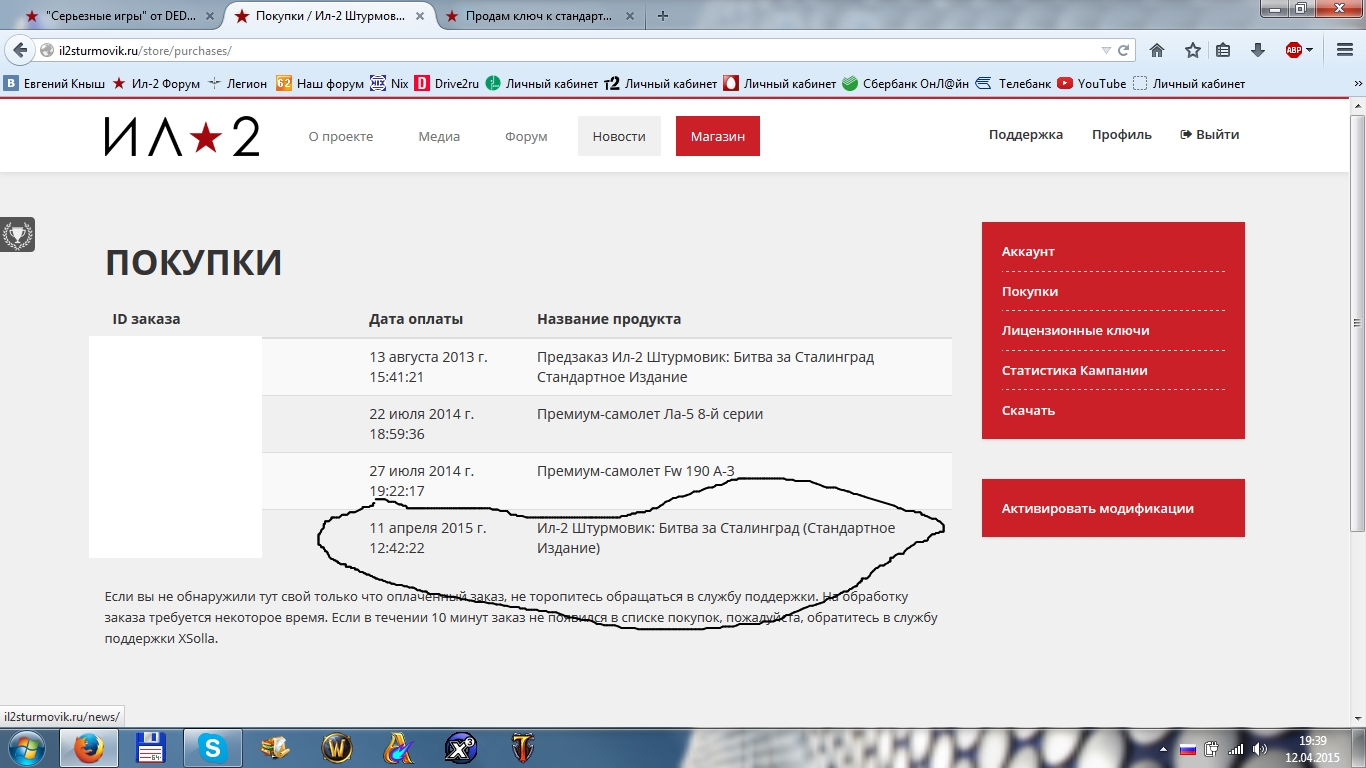Open the Сбербанк ОнЛ@йн bookmark
This screenshot has width=1366, height=768.
pyautogui.click(x=905, y=84)
